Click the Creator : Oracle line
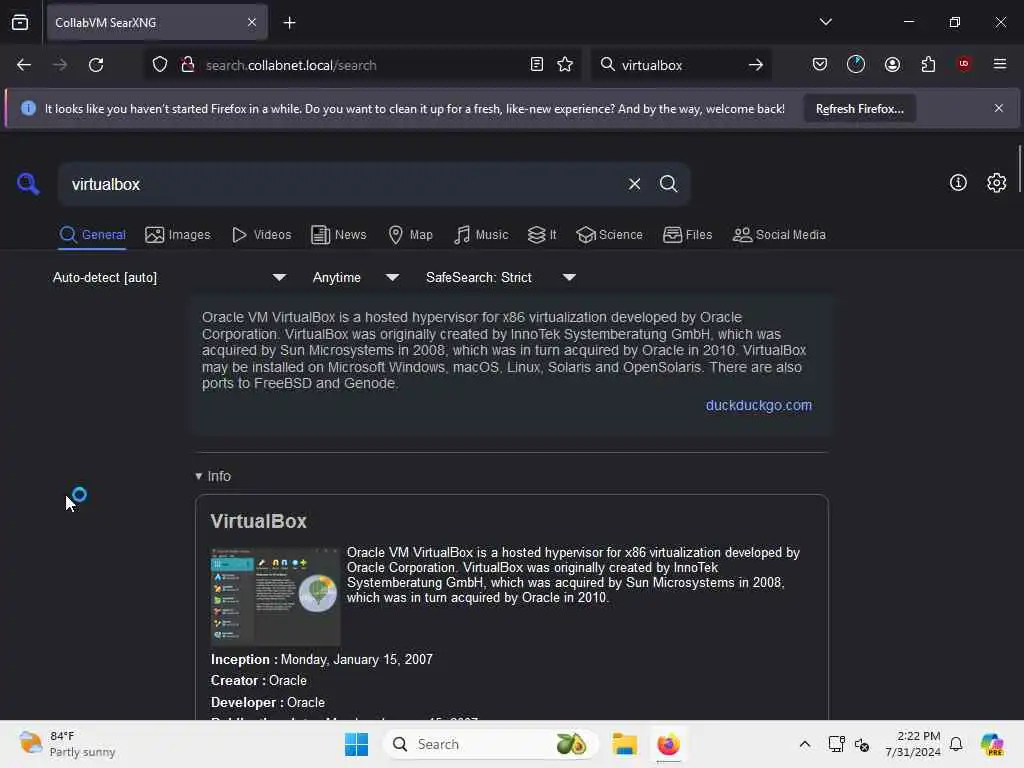Image resolution: width=1024 pixels, height=768 pixels. tap(259, 680)
